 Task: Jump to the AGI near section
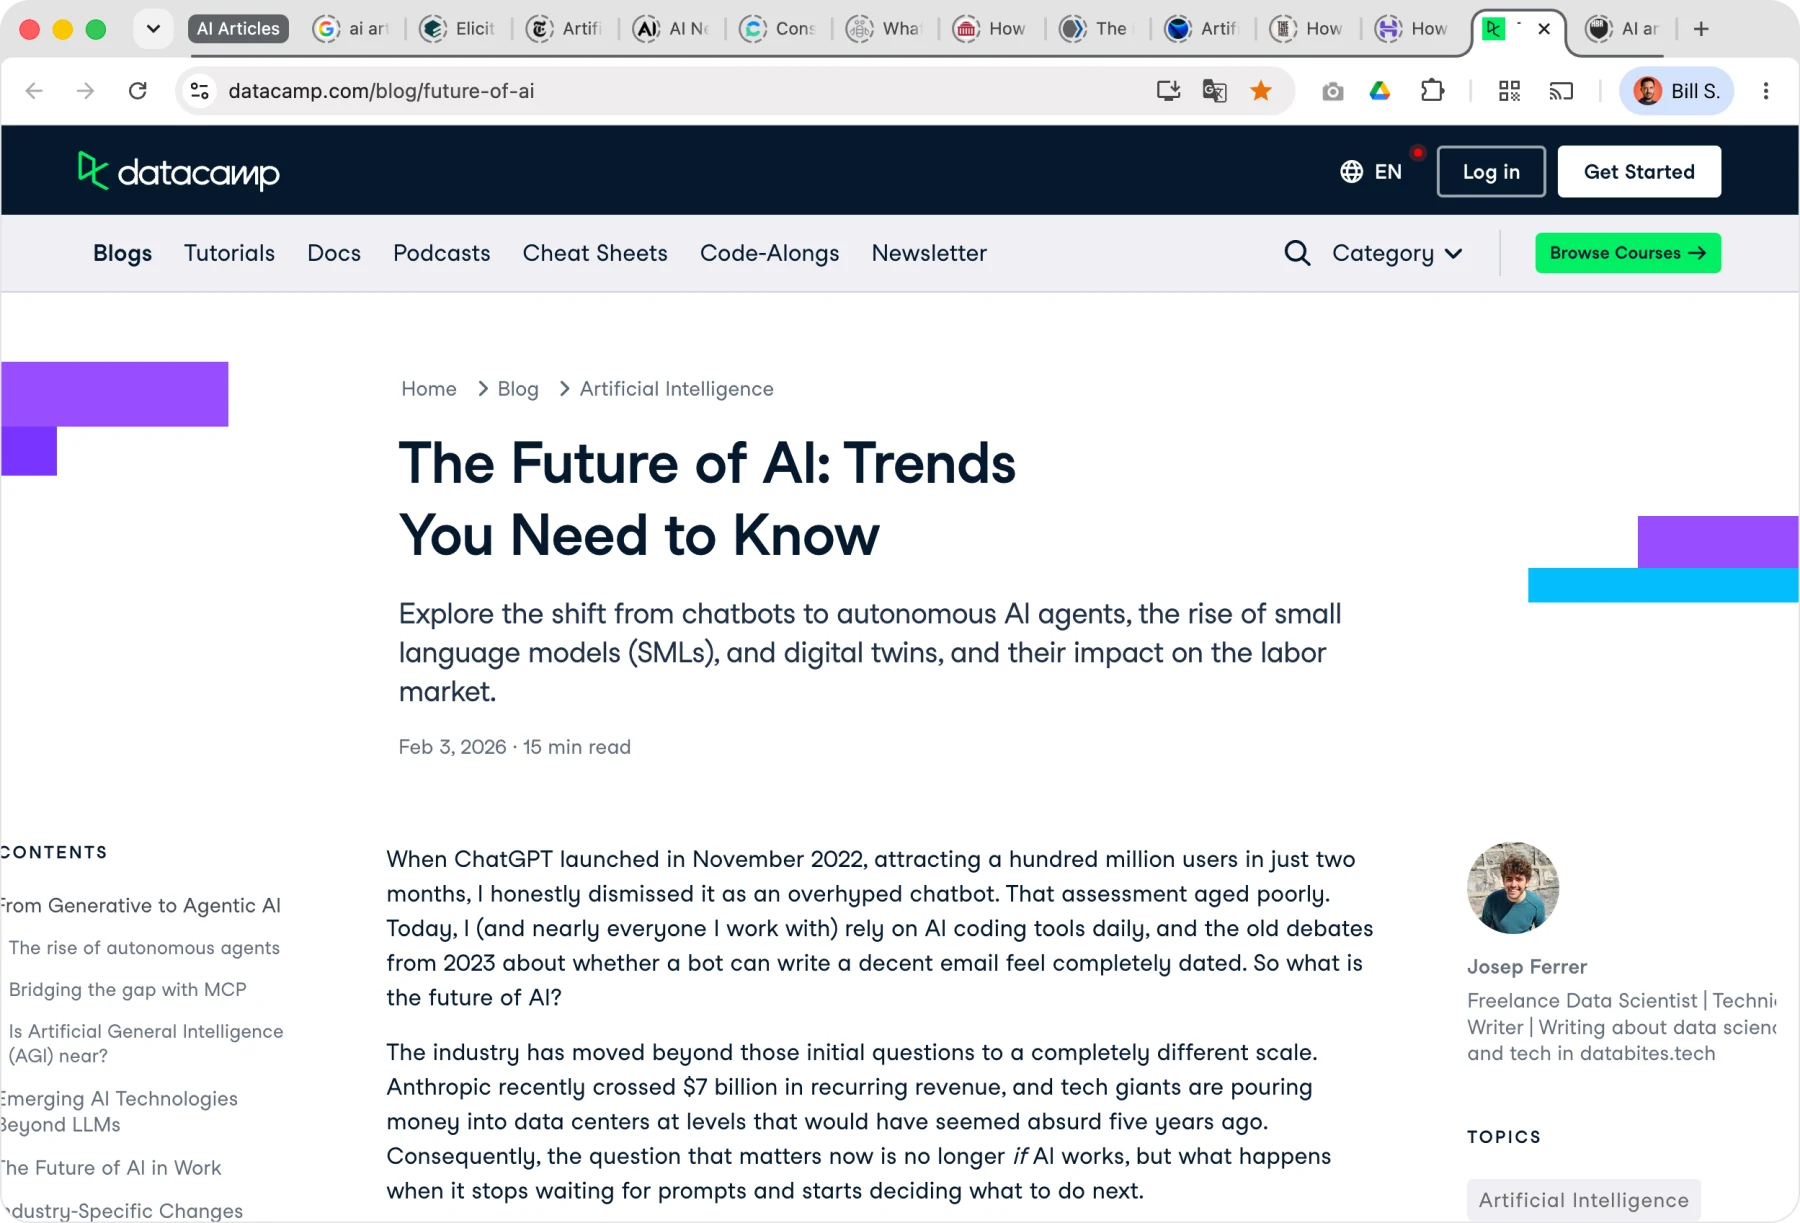coord(146,1043)
